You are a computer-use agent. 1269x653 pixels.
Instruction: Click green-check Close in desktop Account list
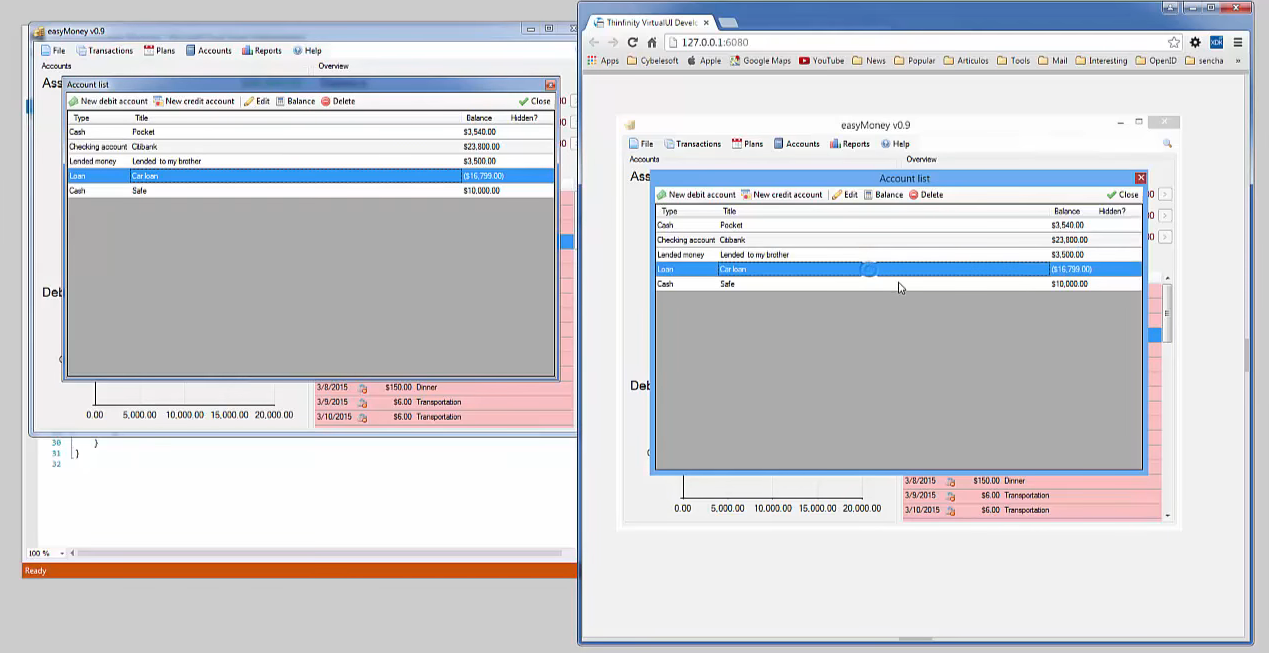click(x=535, y=101)
